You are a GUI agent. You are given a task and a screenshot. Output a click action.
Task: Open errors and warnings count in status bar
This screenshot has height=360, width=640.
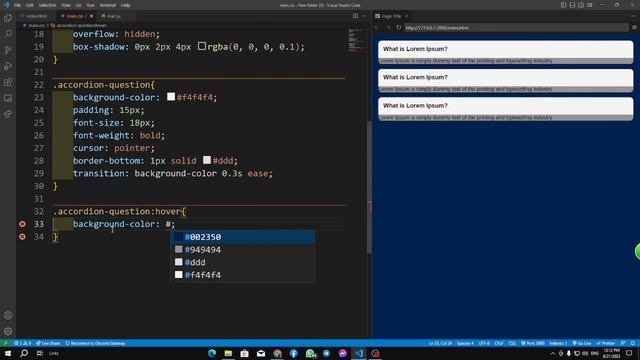point(22,343)
